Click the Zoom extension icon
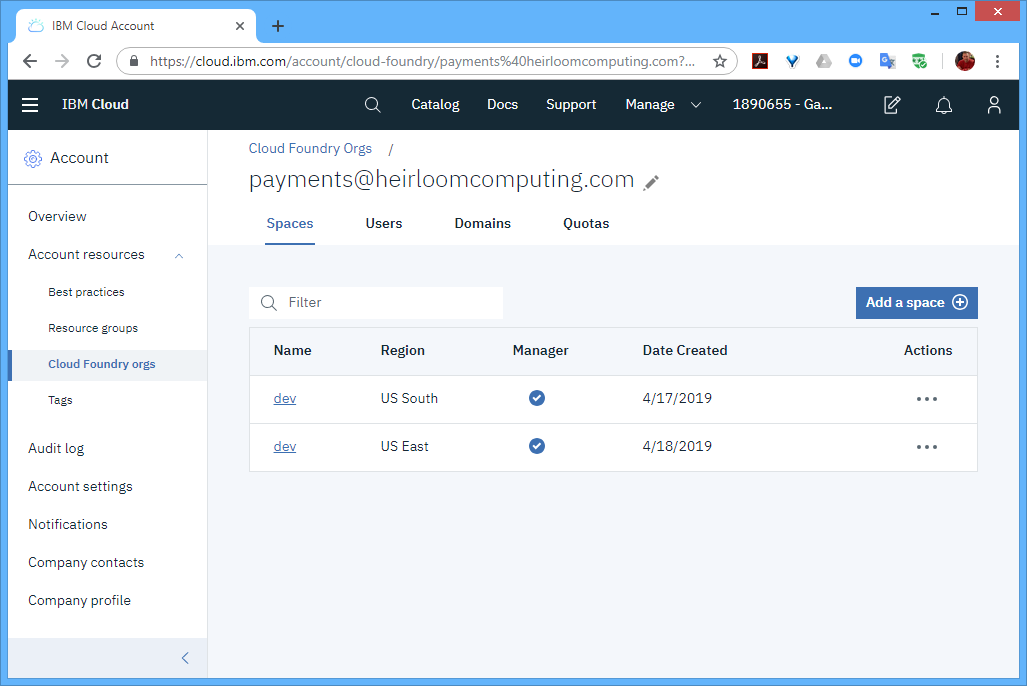This screenshot has height=686, width=1027. click(855, 61)
